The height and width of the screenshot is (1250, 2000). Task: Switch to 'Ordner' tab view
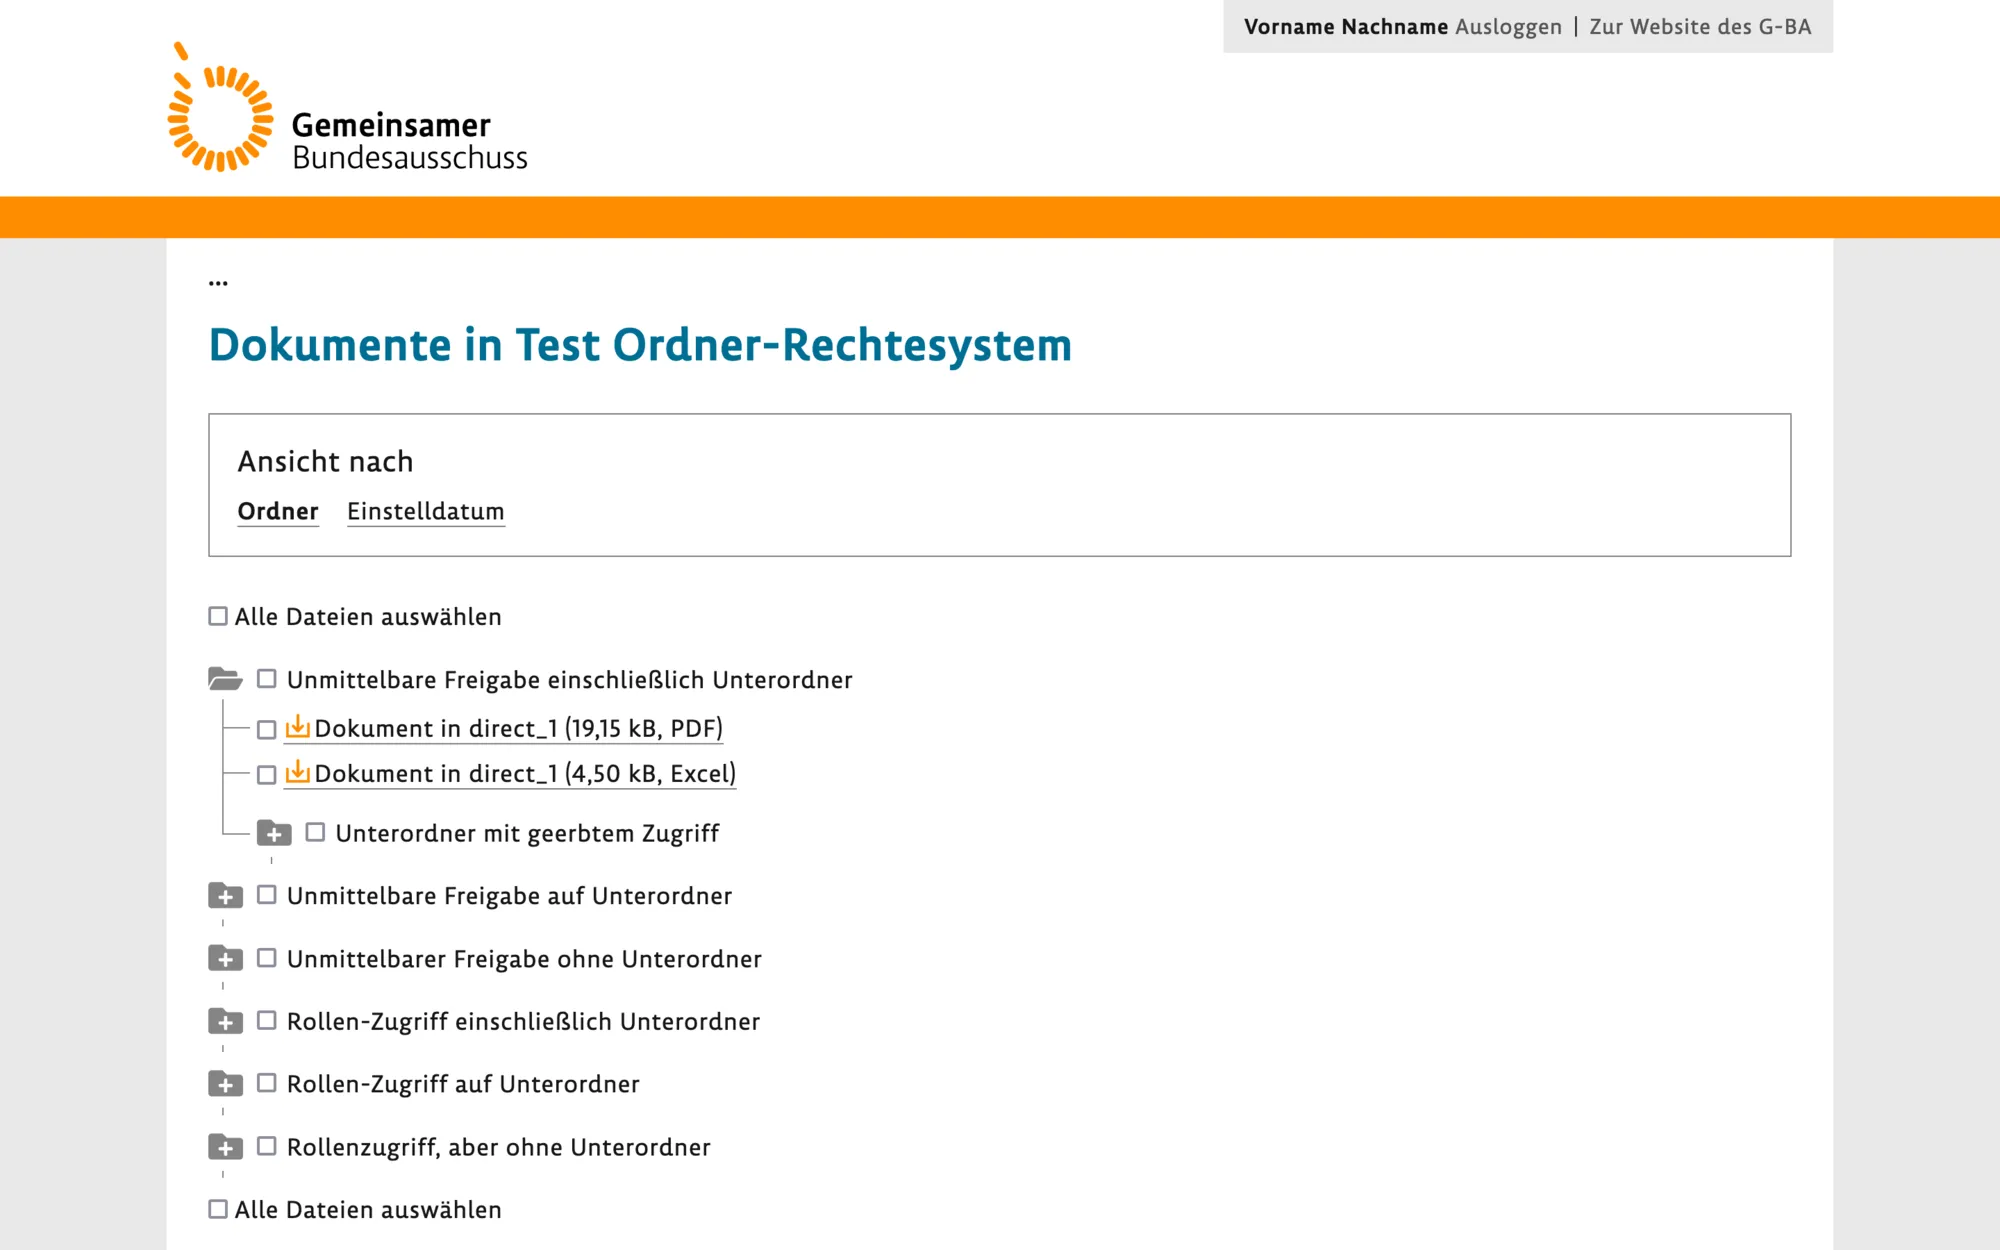coord(278,513)
